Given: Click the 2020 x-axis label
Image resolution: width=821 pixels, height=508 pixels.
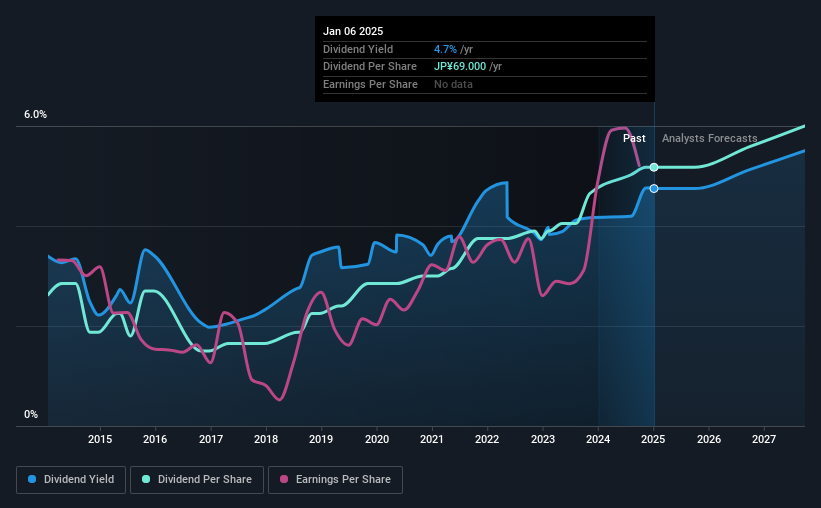Looking at the screenshot, I should [x=377, y=439].
